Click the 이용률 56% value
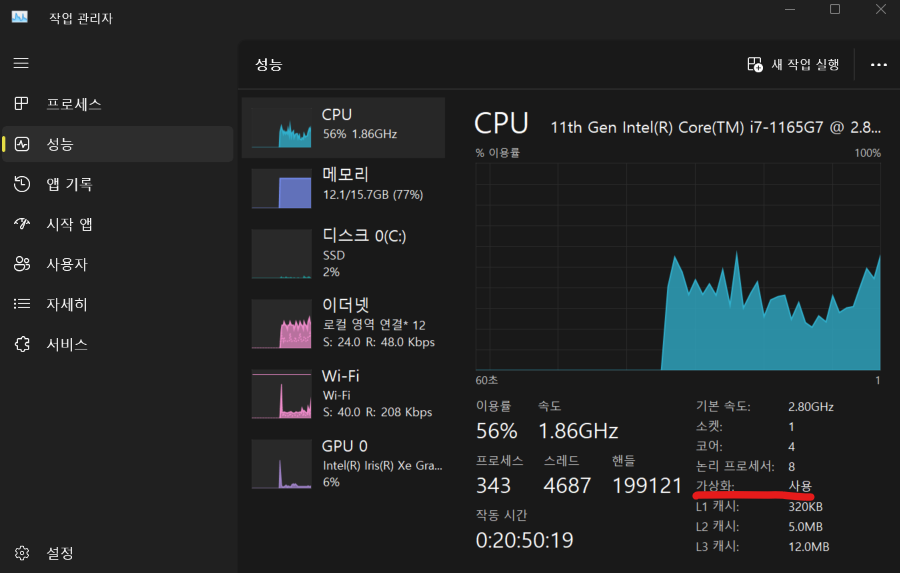 (496, 431)
